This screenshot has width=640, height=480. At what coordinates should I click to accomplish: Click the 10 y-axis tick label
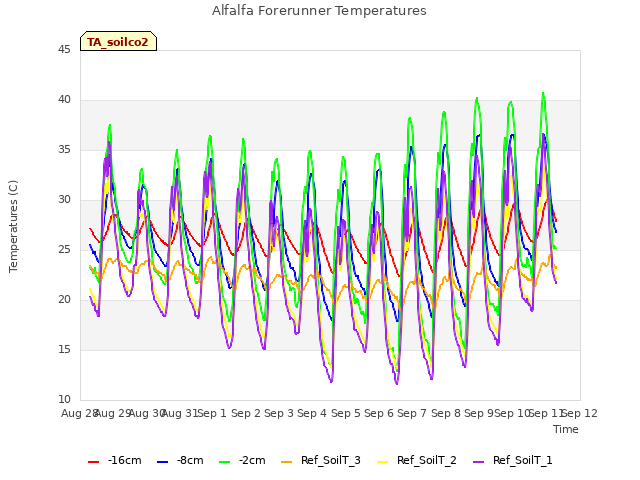click(x=64, y=400)
